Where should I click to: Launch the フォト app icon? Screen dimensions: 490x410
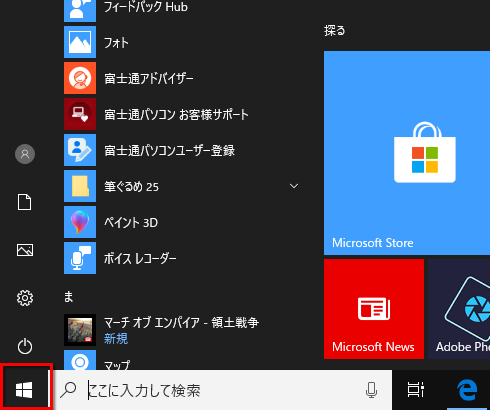[x=80, y=42]
